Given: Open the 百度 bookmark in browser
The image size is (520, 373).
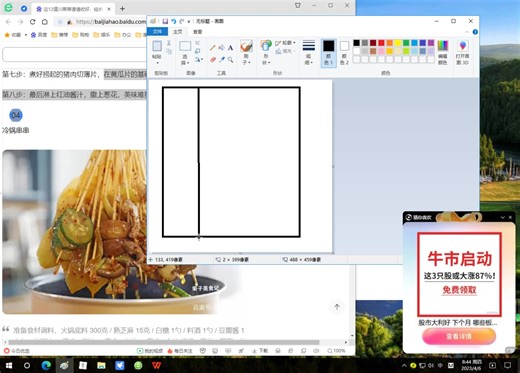Looking at the screenshot, I should pyautogui.click(x=39, y=35).
